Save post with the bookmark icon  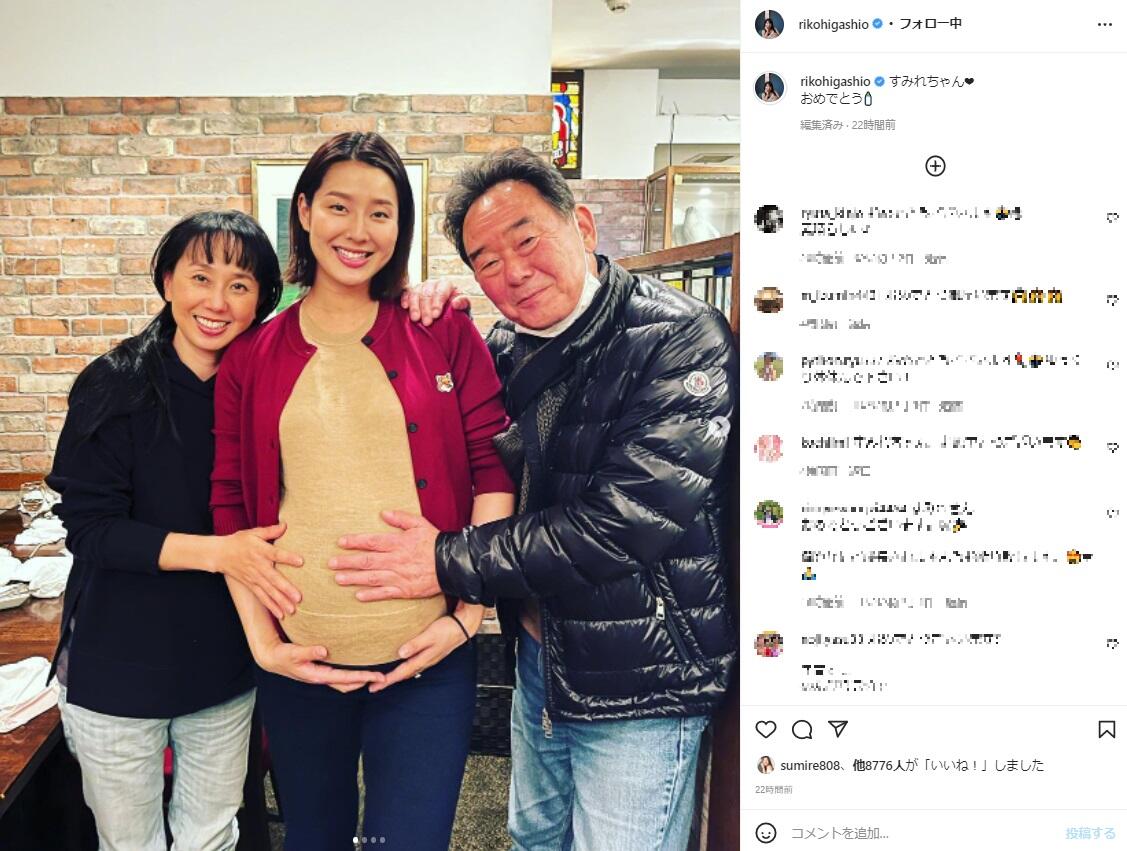pyautogui.click(x=1107, y=730)
